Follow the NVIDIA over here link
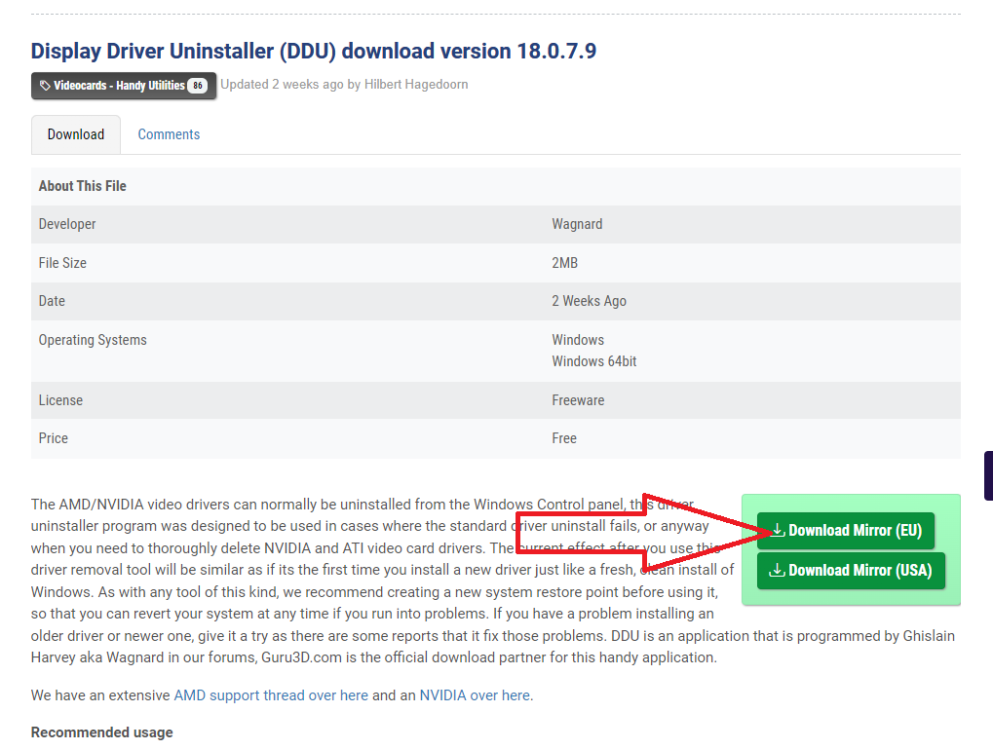 [475, 695]
